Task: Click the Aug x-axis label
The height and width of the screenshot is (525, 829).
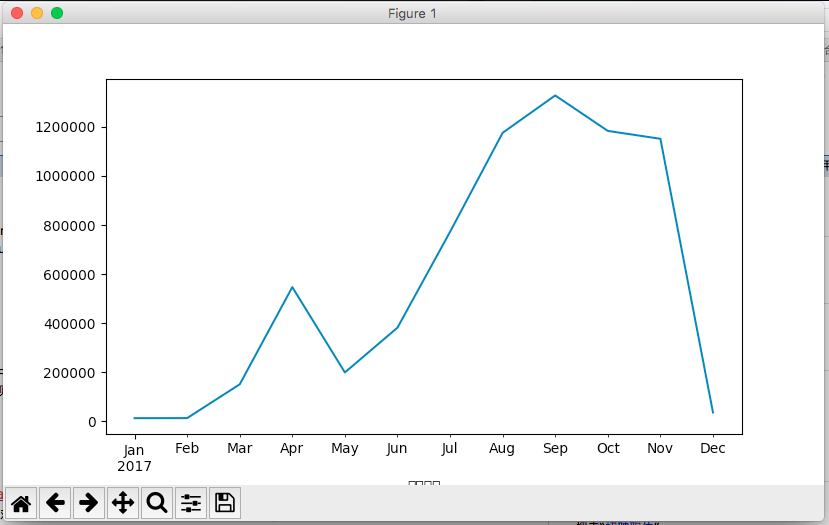Action: click(502, 449)
